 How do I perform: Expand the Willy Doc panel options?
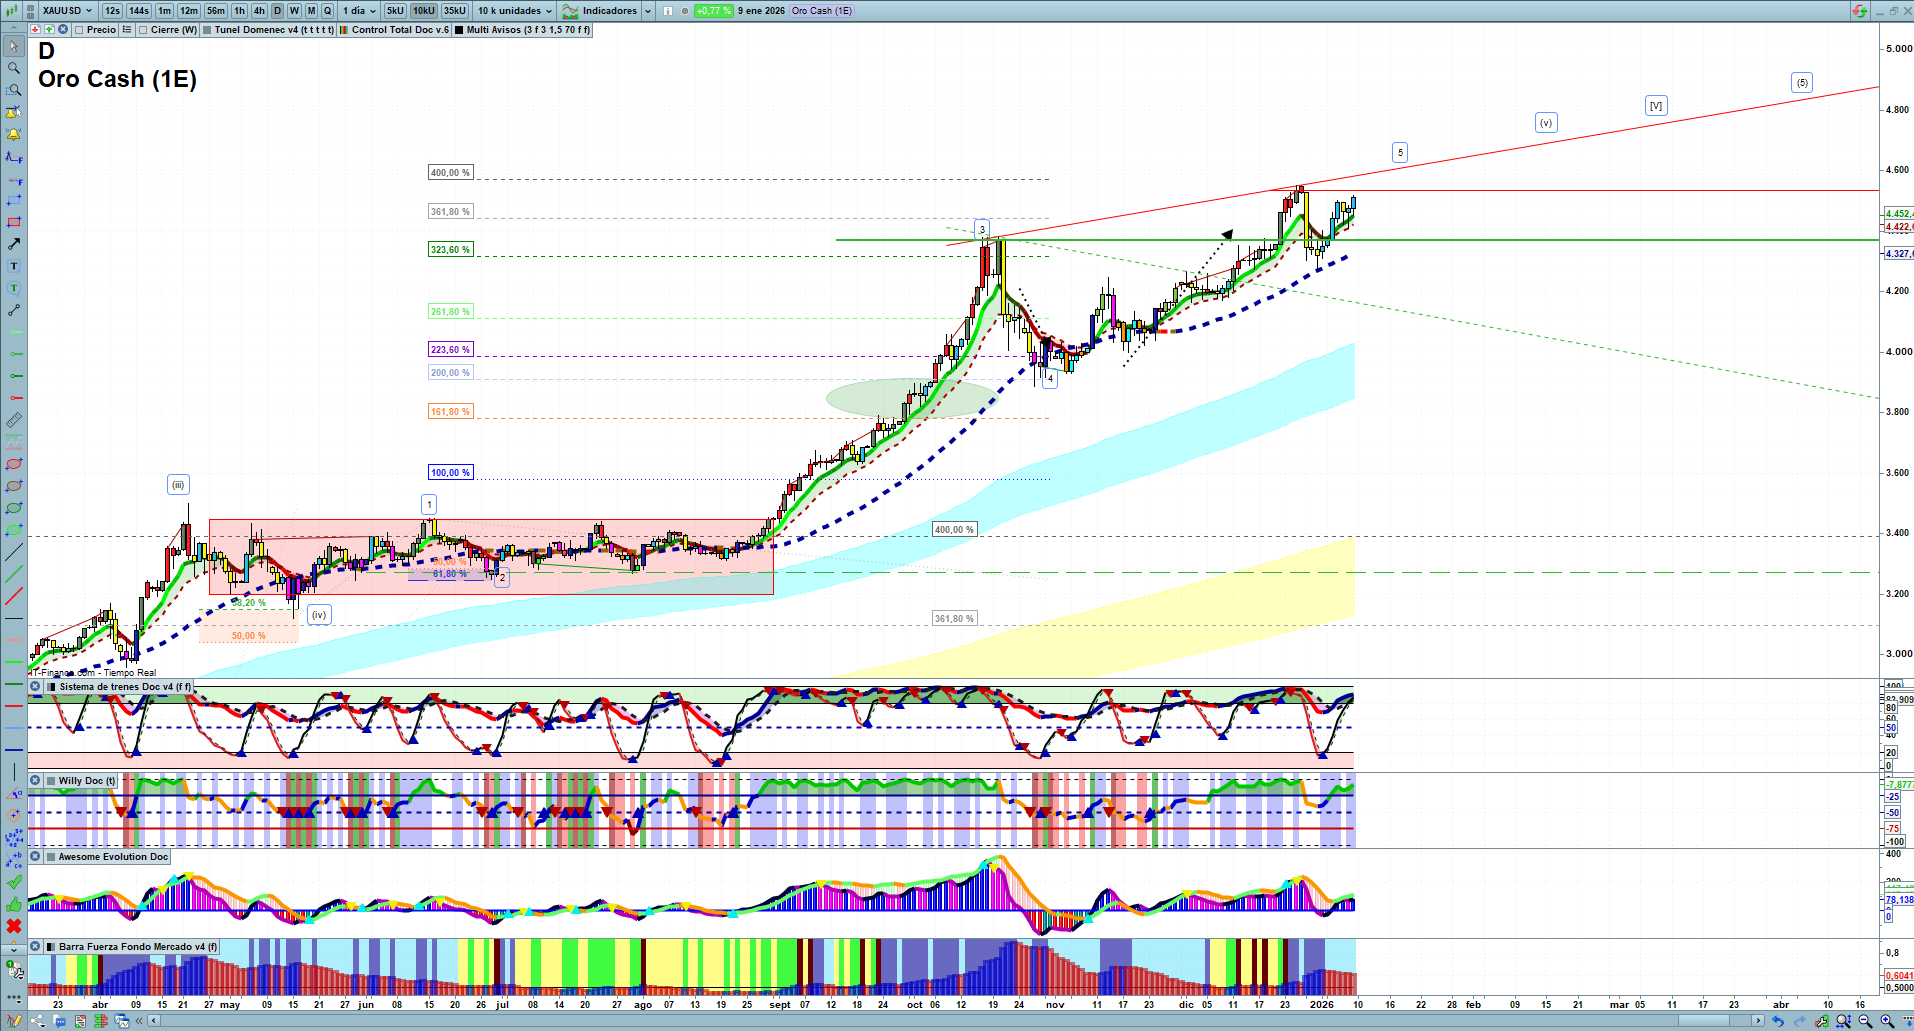(35, 781)
